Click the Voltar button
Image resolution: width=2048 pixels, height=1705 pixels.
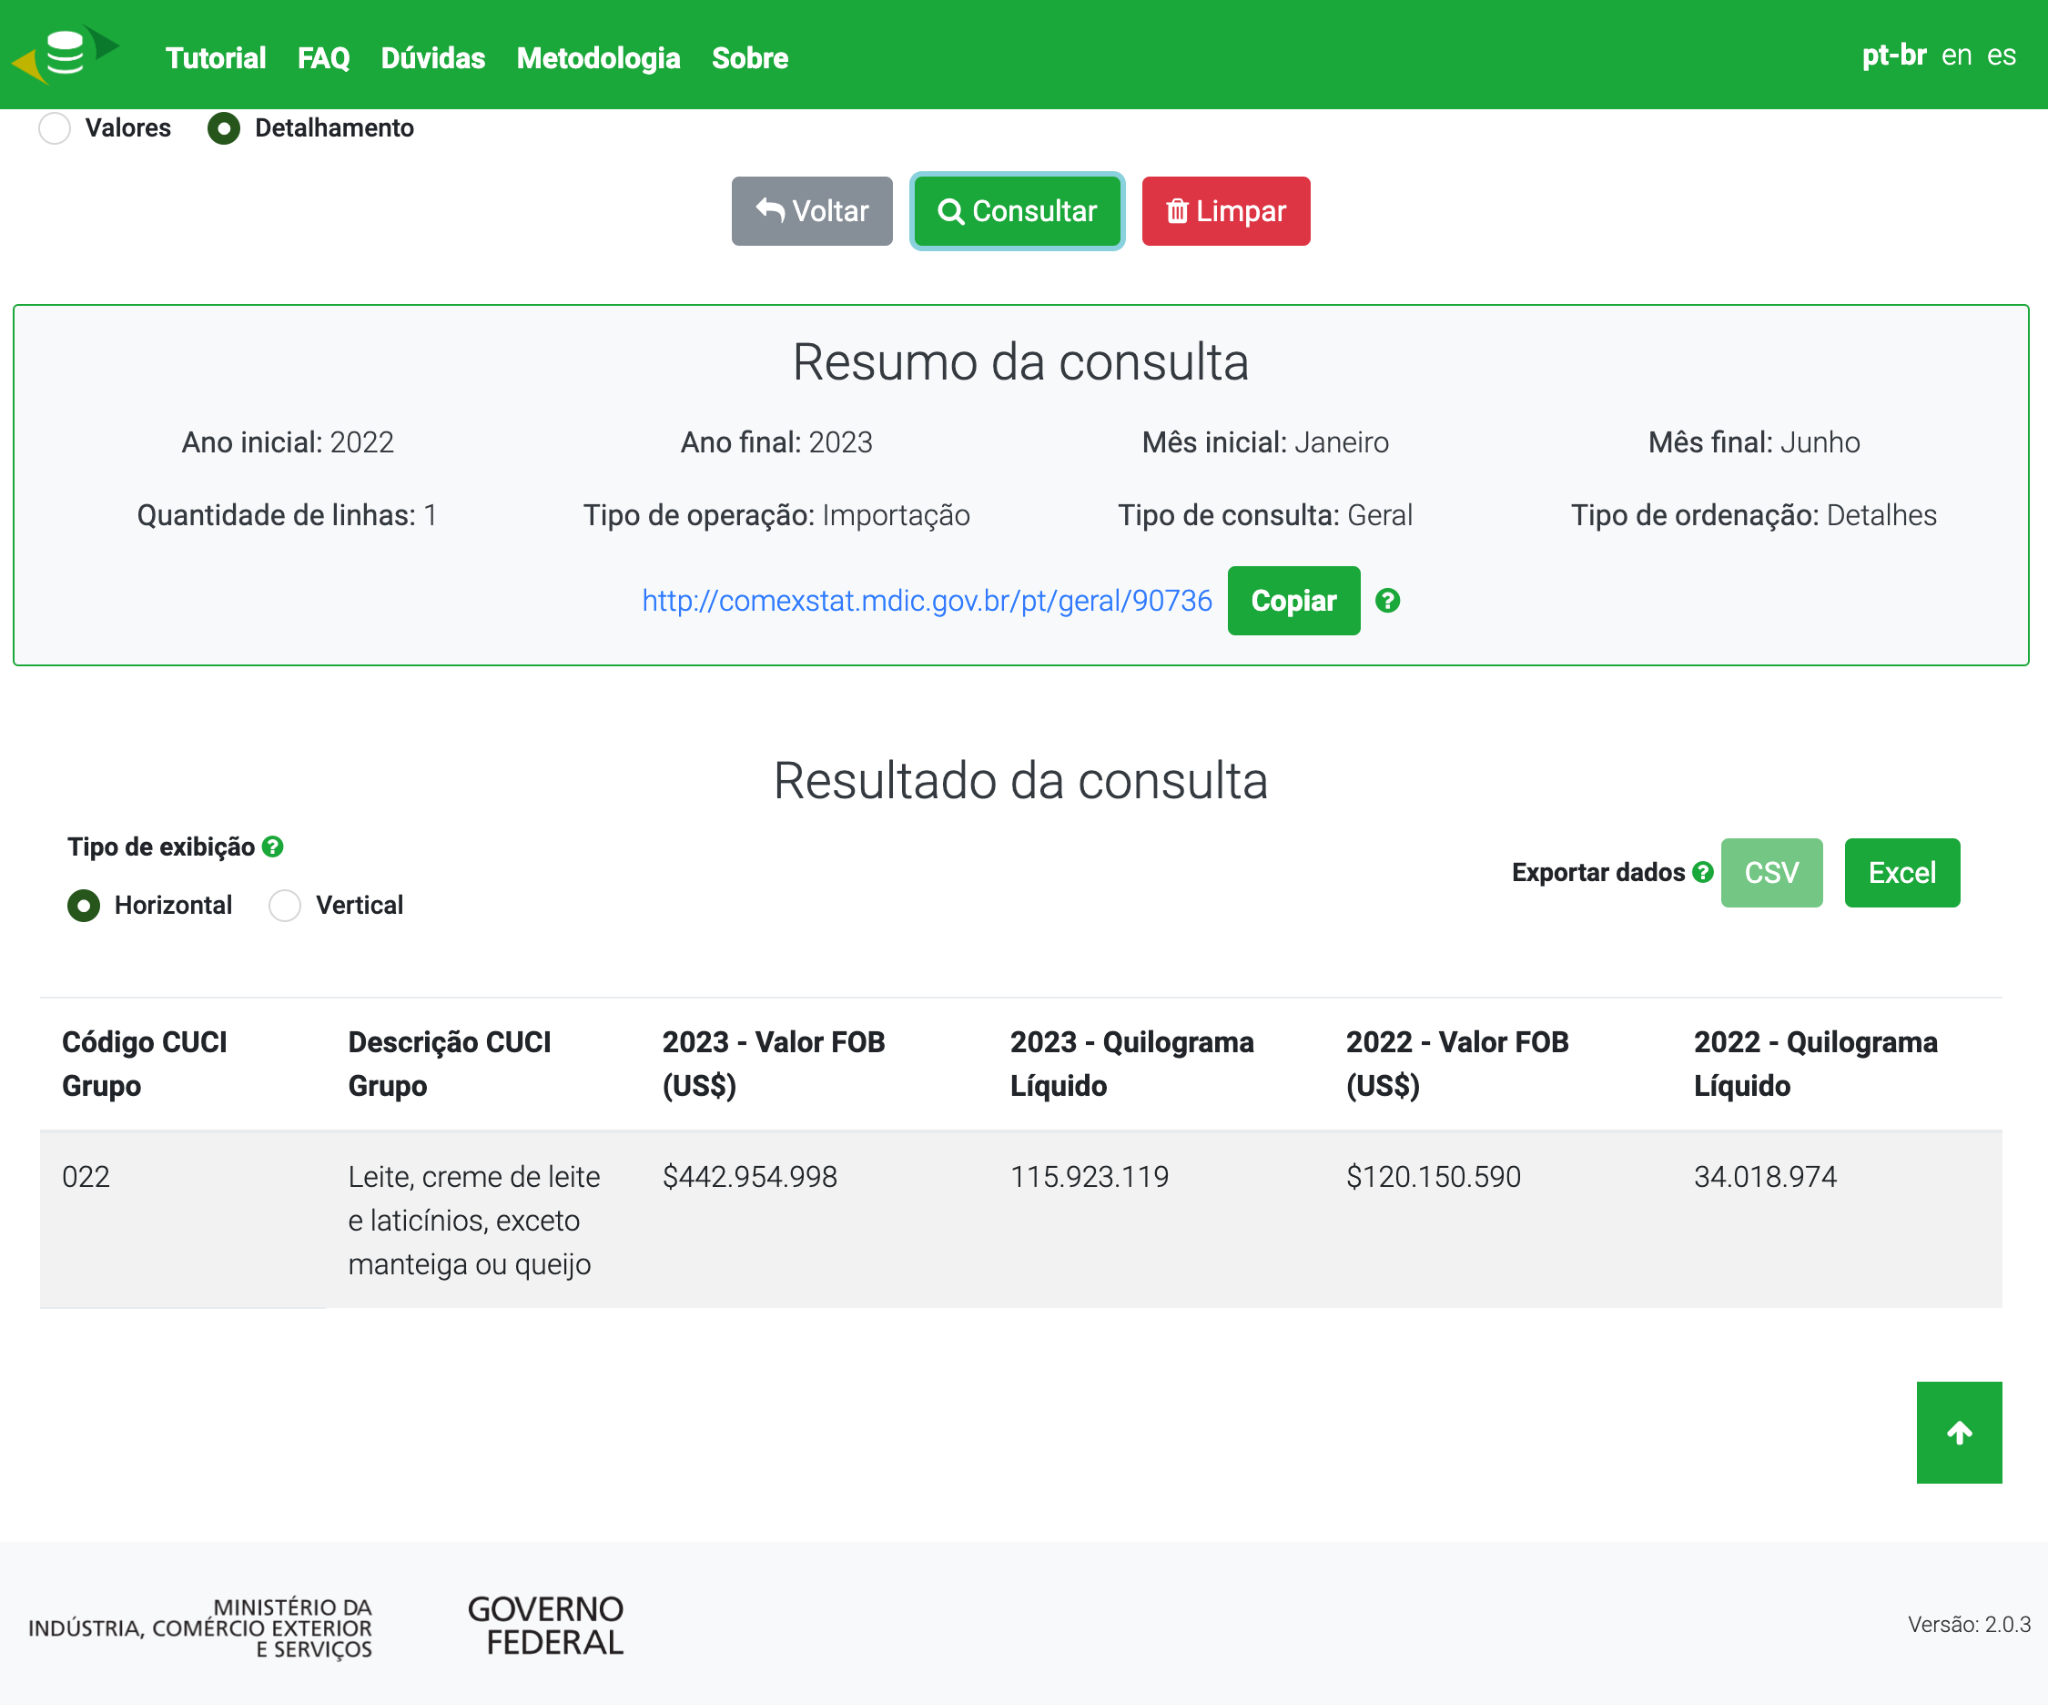click(x=812, y=211)
